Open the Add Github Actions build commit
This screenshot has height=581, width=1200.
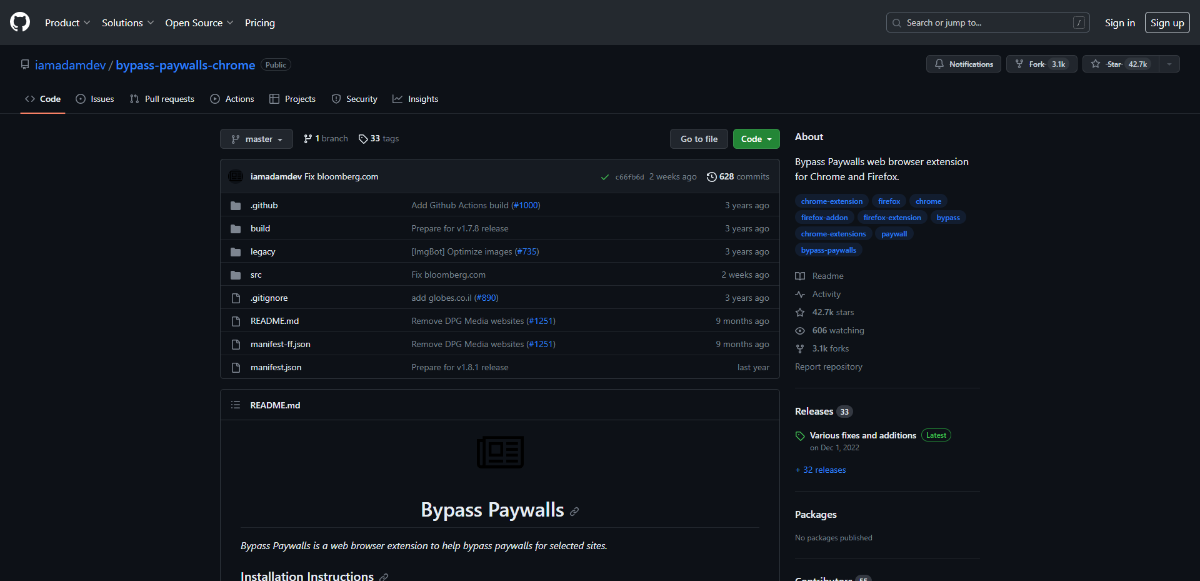[x=461, y=205]
